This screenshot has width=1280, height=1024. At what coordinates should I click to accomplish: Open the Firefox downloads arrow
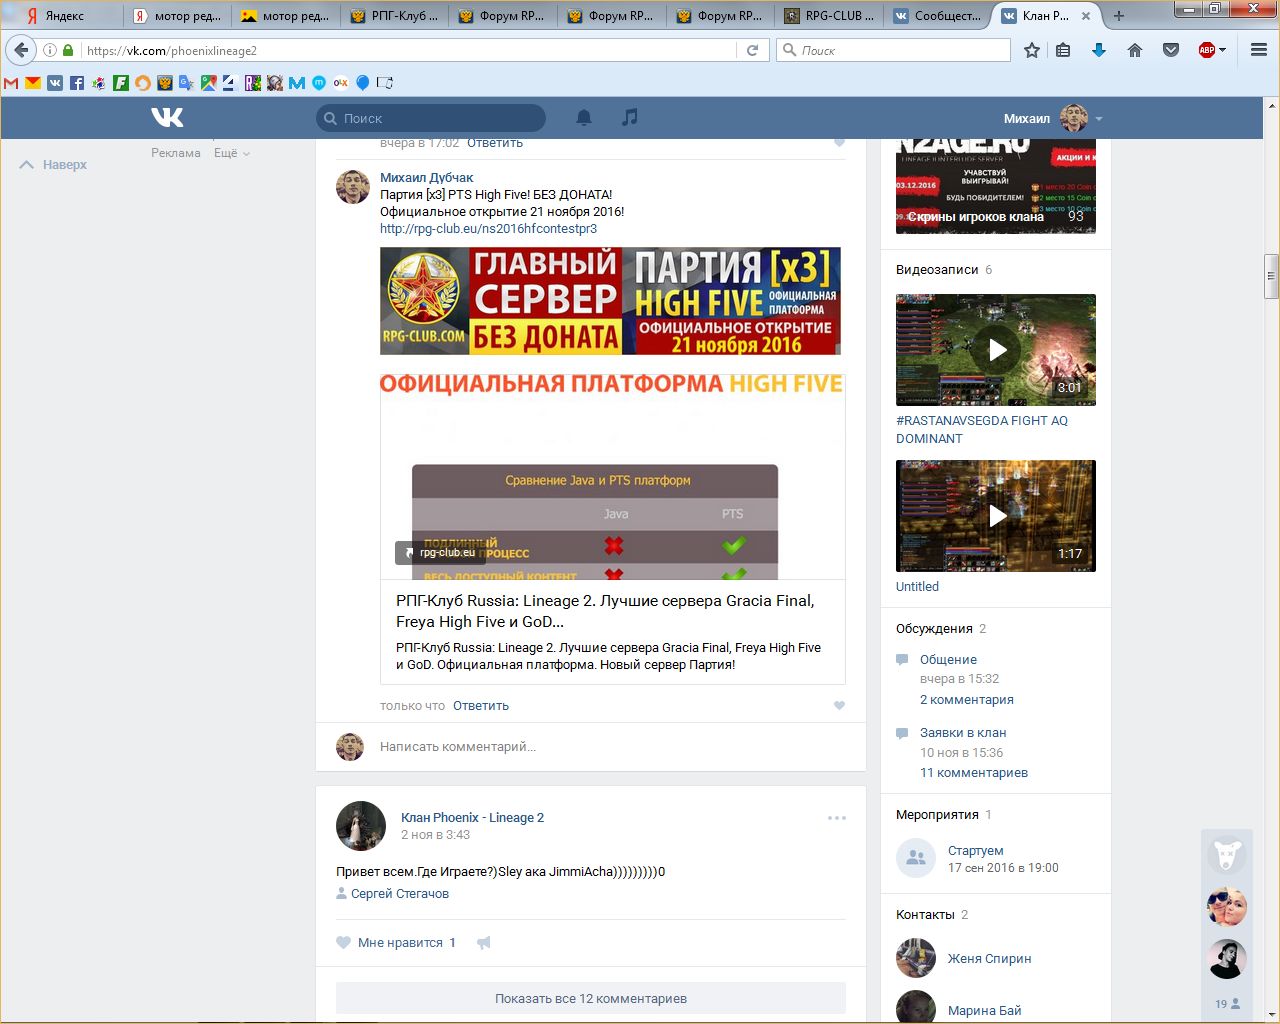pyautogui.click(x=1099, y=50)
